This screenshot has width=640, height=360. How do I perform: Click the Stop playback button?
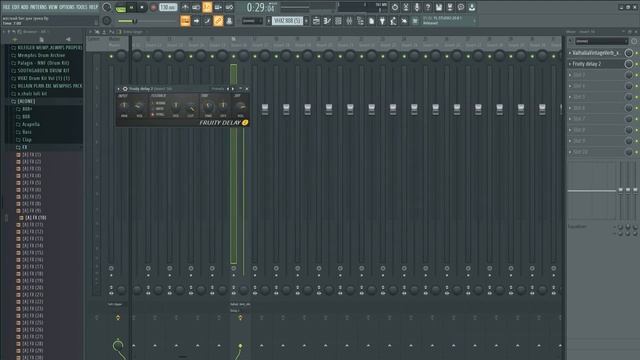pos(142,7)
